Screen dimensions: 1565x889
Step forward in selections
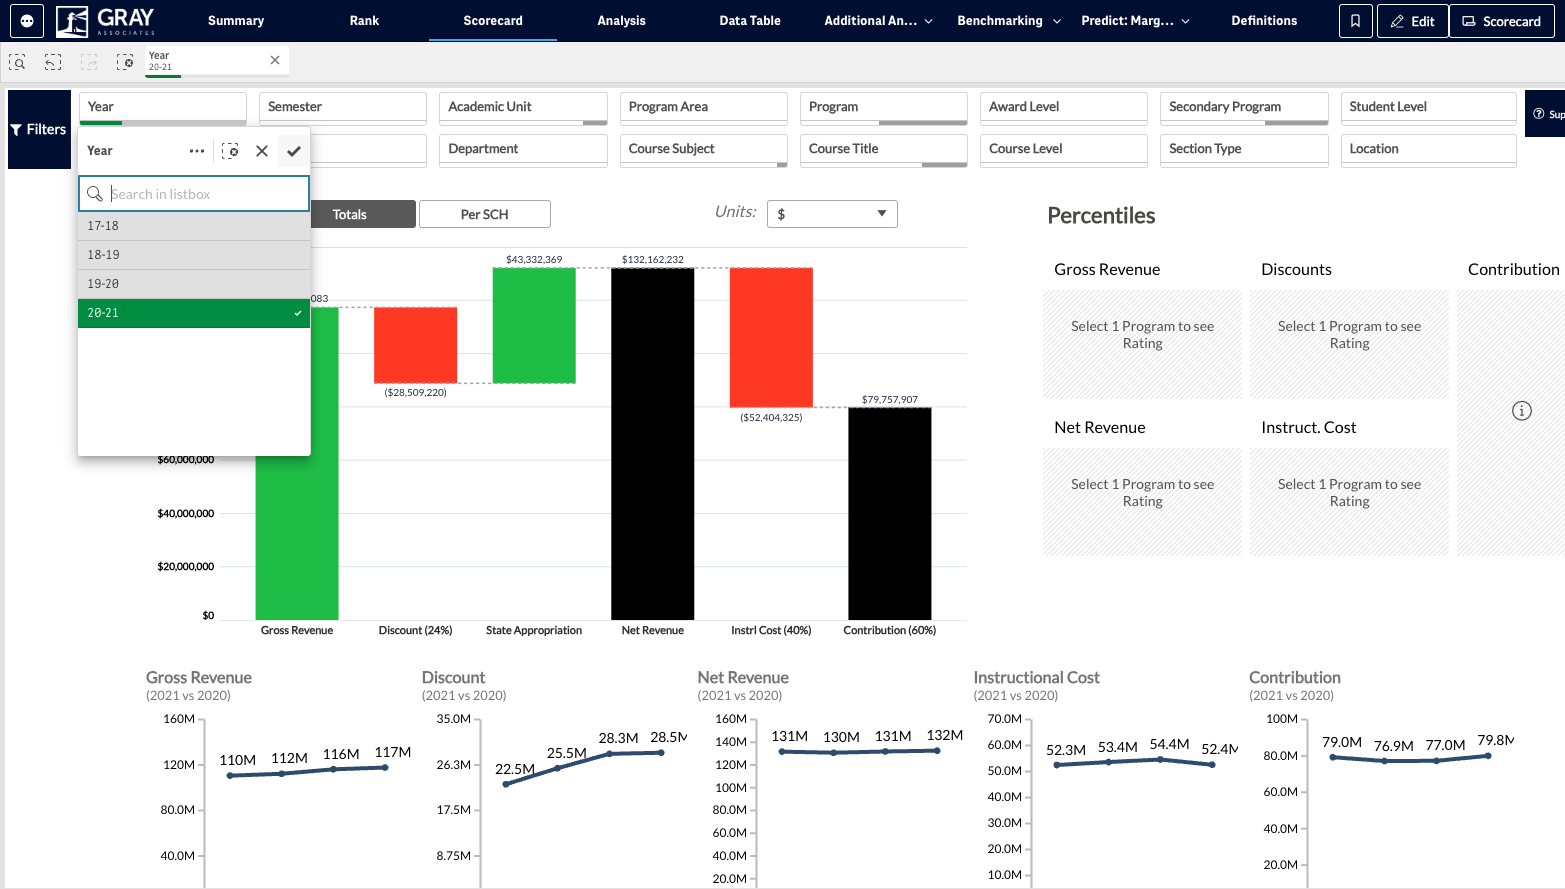[x=89, y=62]
